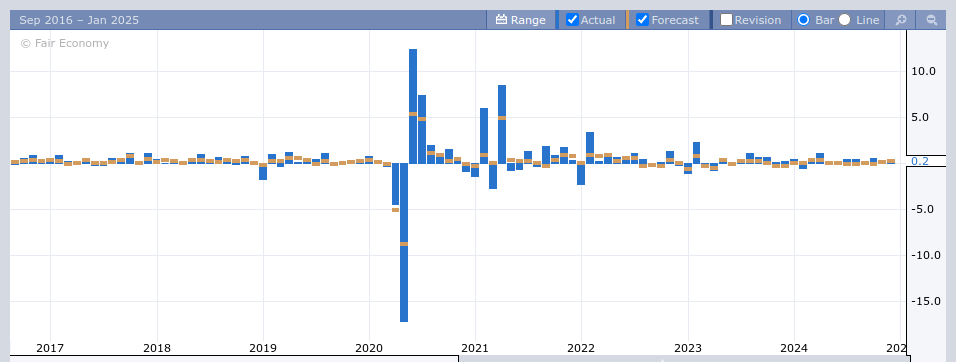Uncheck the Actual data checkbox

[572, 20]
